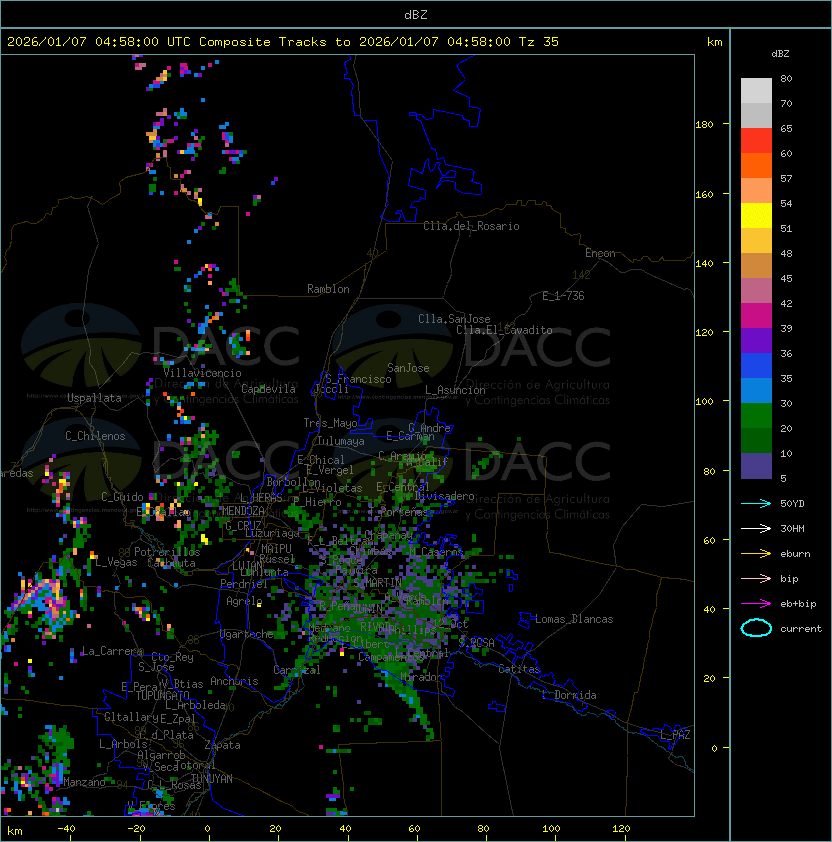
Task: Click the '180' km vertical axis label
Action: (x=704, y=125)
